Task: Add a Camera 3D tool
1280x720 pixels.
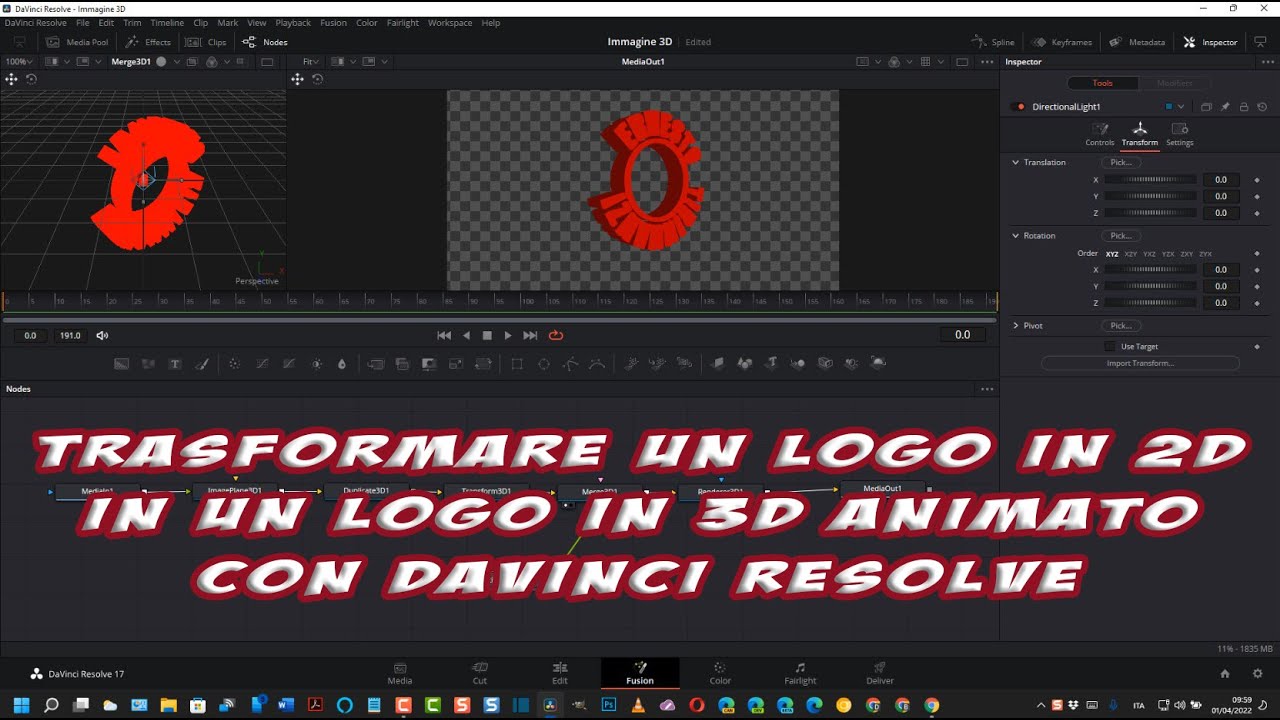Action: [x=825, y=364]
